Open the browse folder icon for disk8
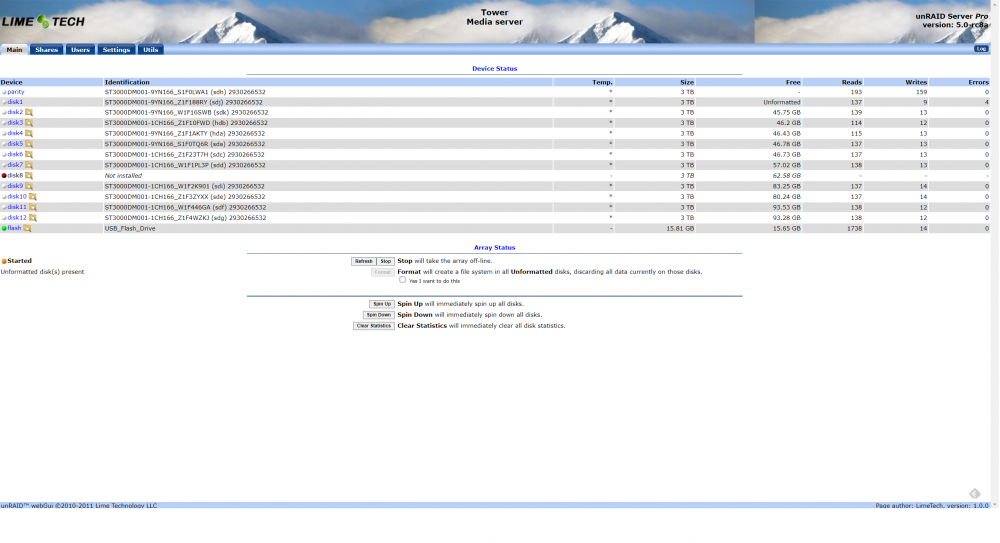Screen dimensions: 1000x543 coord(29,175)
